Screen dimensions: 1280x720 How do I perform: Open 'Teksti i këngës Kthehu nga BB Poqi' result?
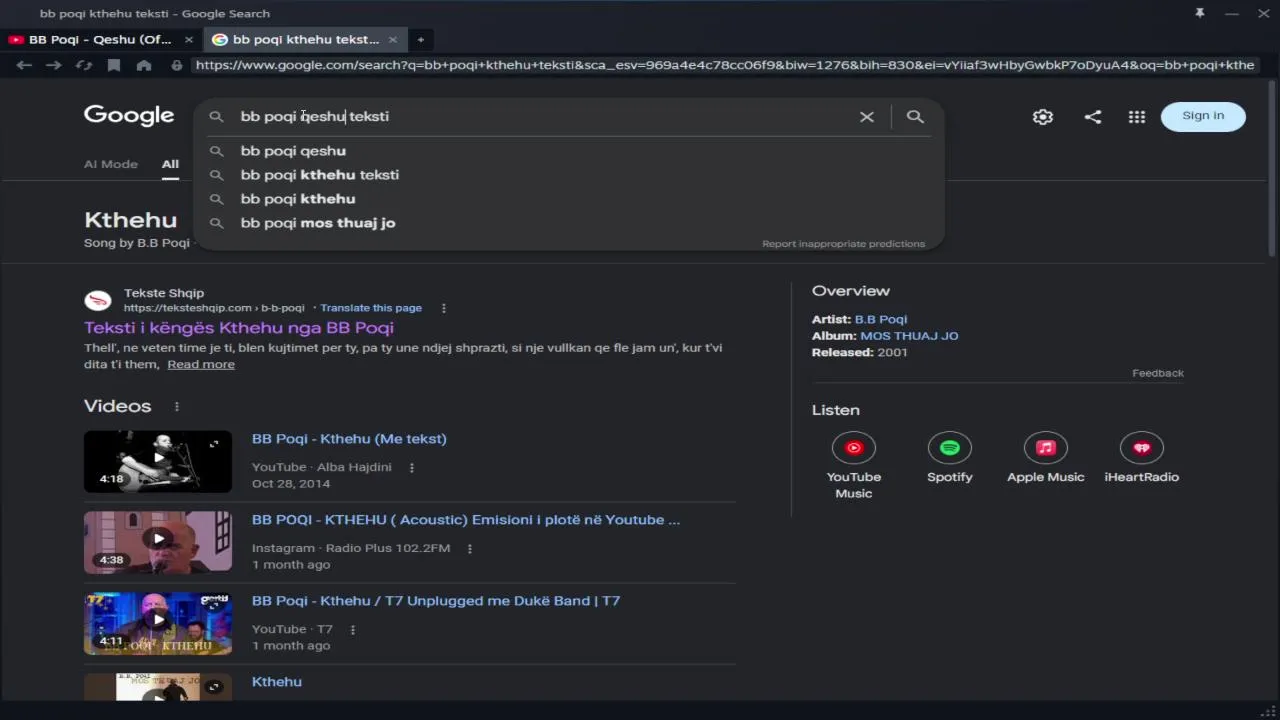239,328
